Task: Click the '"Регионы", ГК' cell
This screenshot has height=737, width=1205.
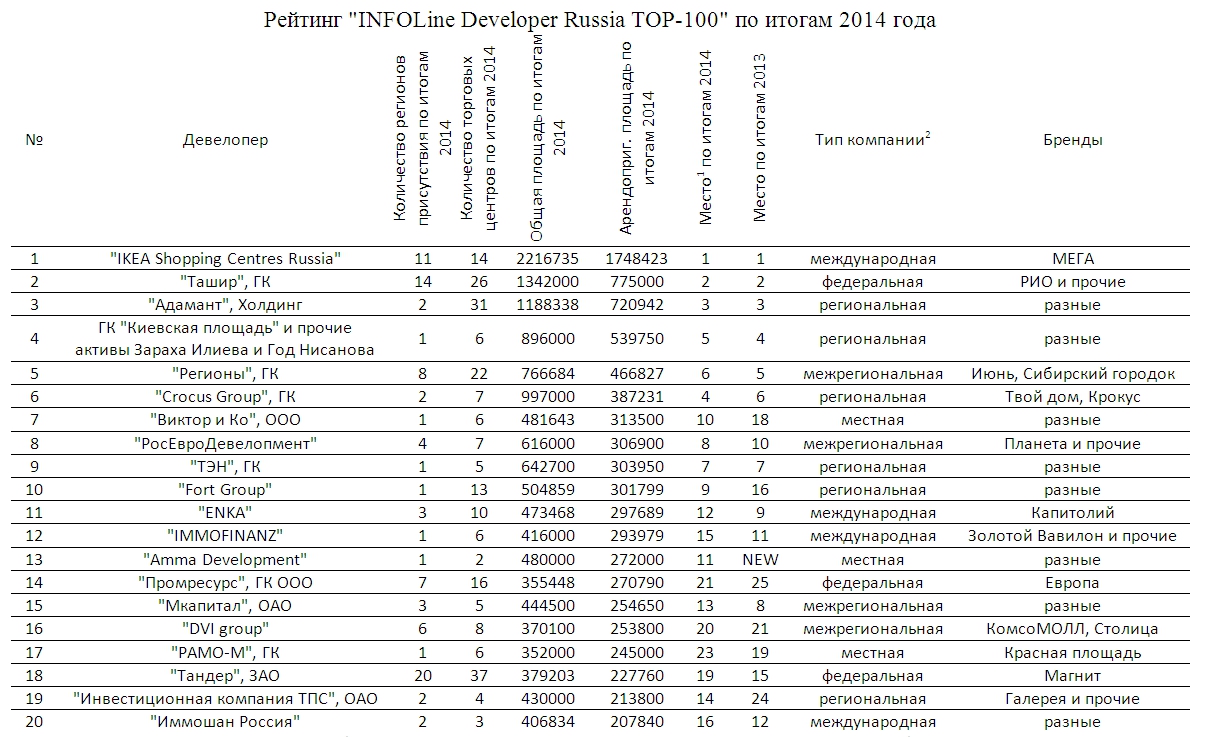Action: 225,374
